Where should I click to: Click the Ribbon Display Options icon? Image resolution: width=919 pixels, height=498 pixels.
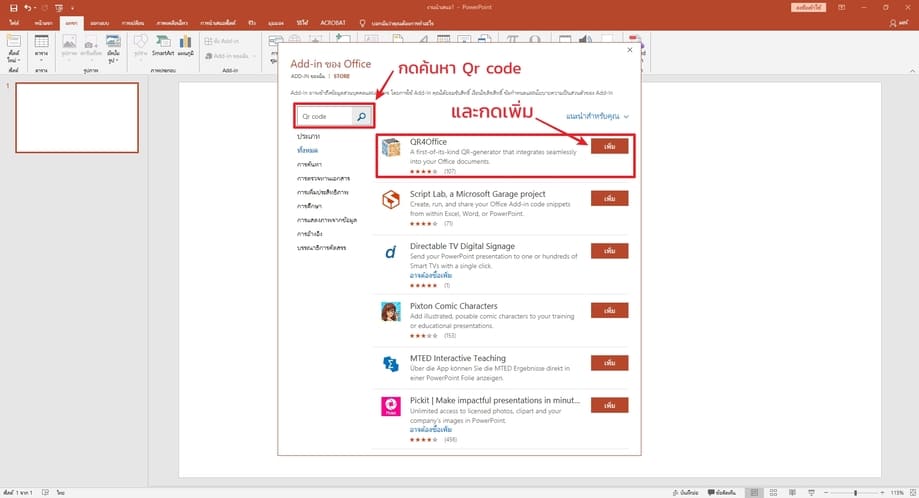(842, 8)
